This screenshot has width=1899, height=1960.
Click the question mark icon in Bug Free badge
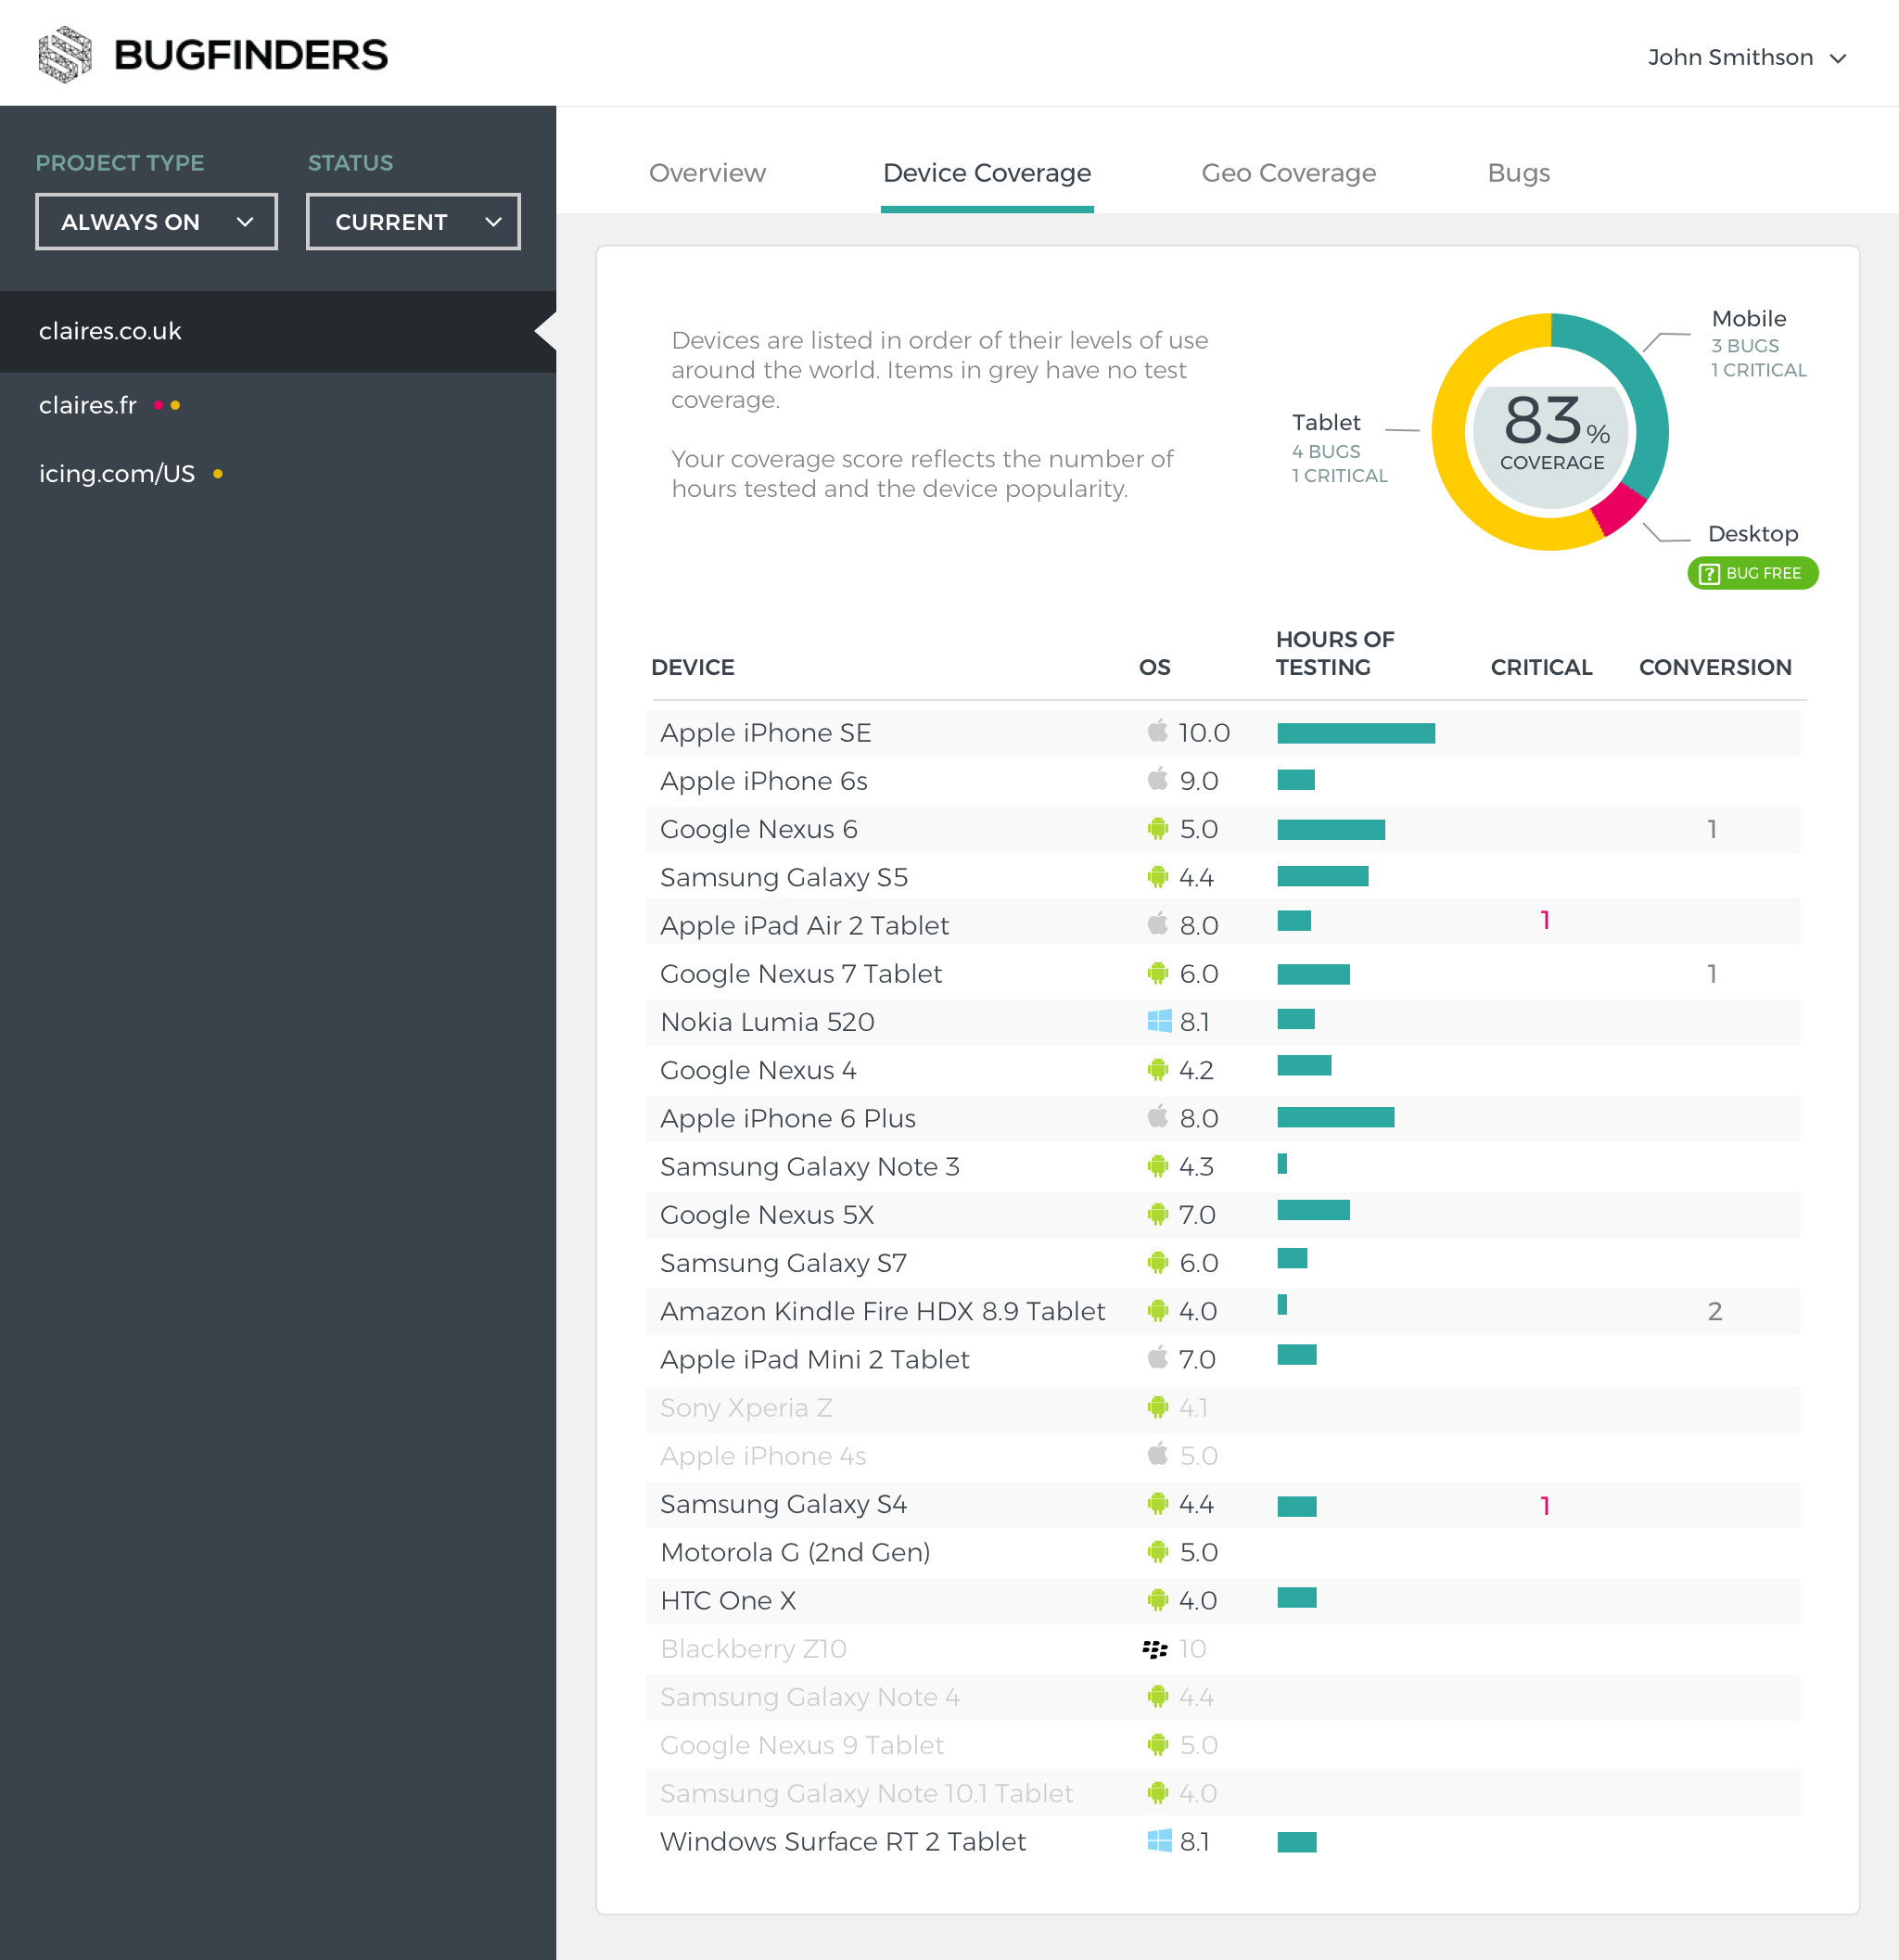(1708, 573)
